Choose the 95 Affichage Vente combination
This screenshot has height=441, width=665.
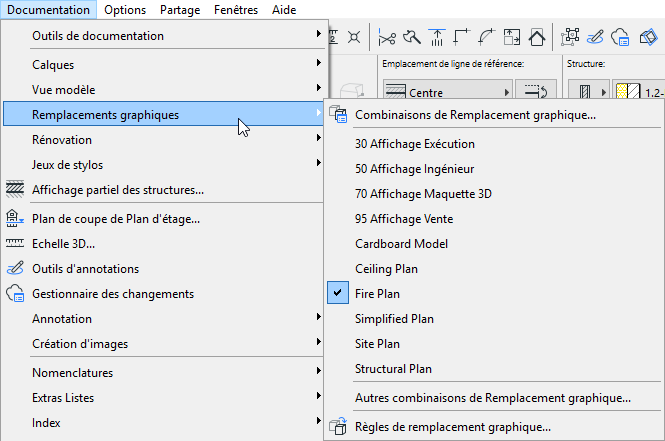pos(494,219)
